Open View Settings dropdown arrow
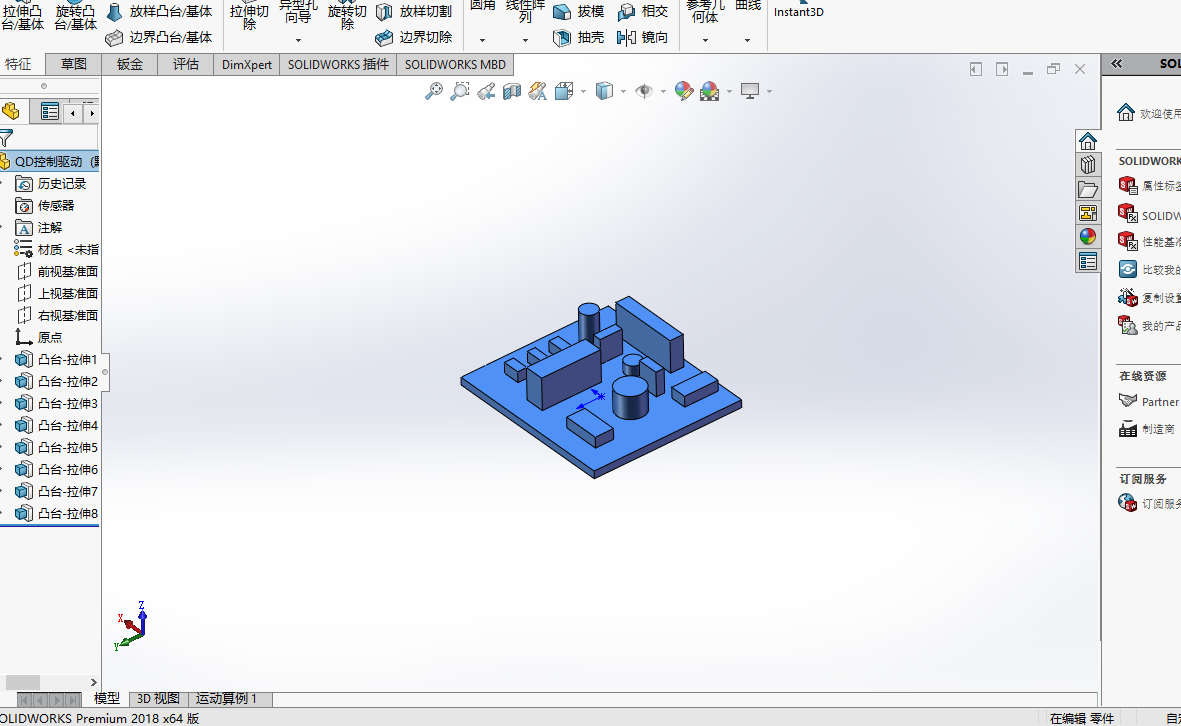The width and height of the screenshot is (1181, 726). [x=769, y=92]
